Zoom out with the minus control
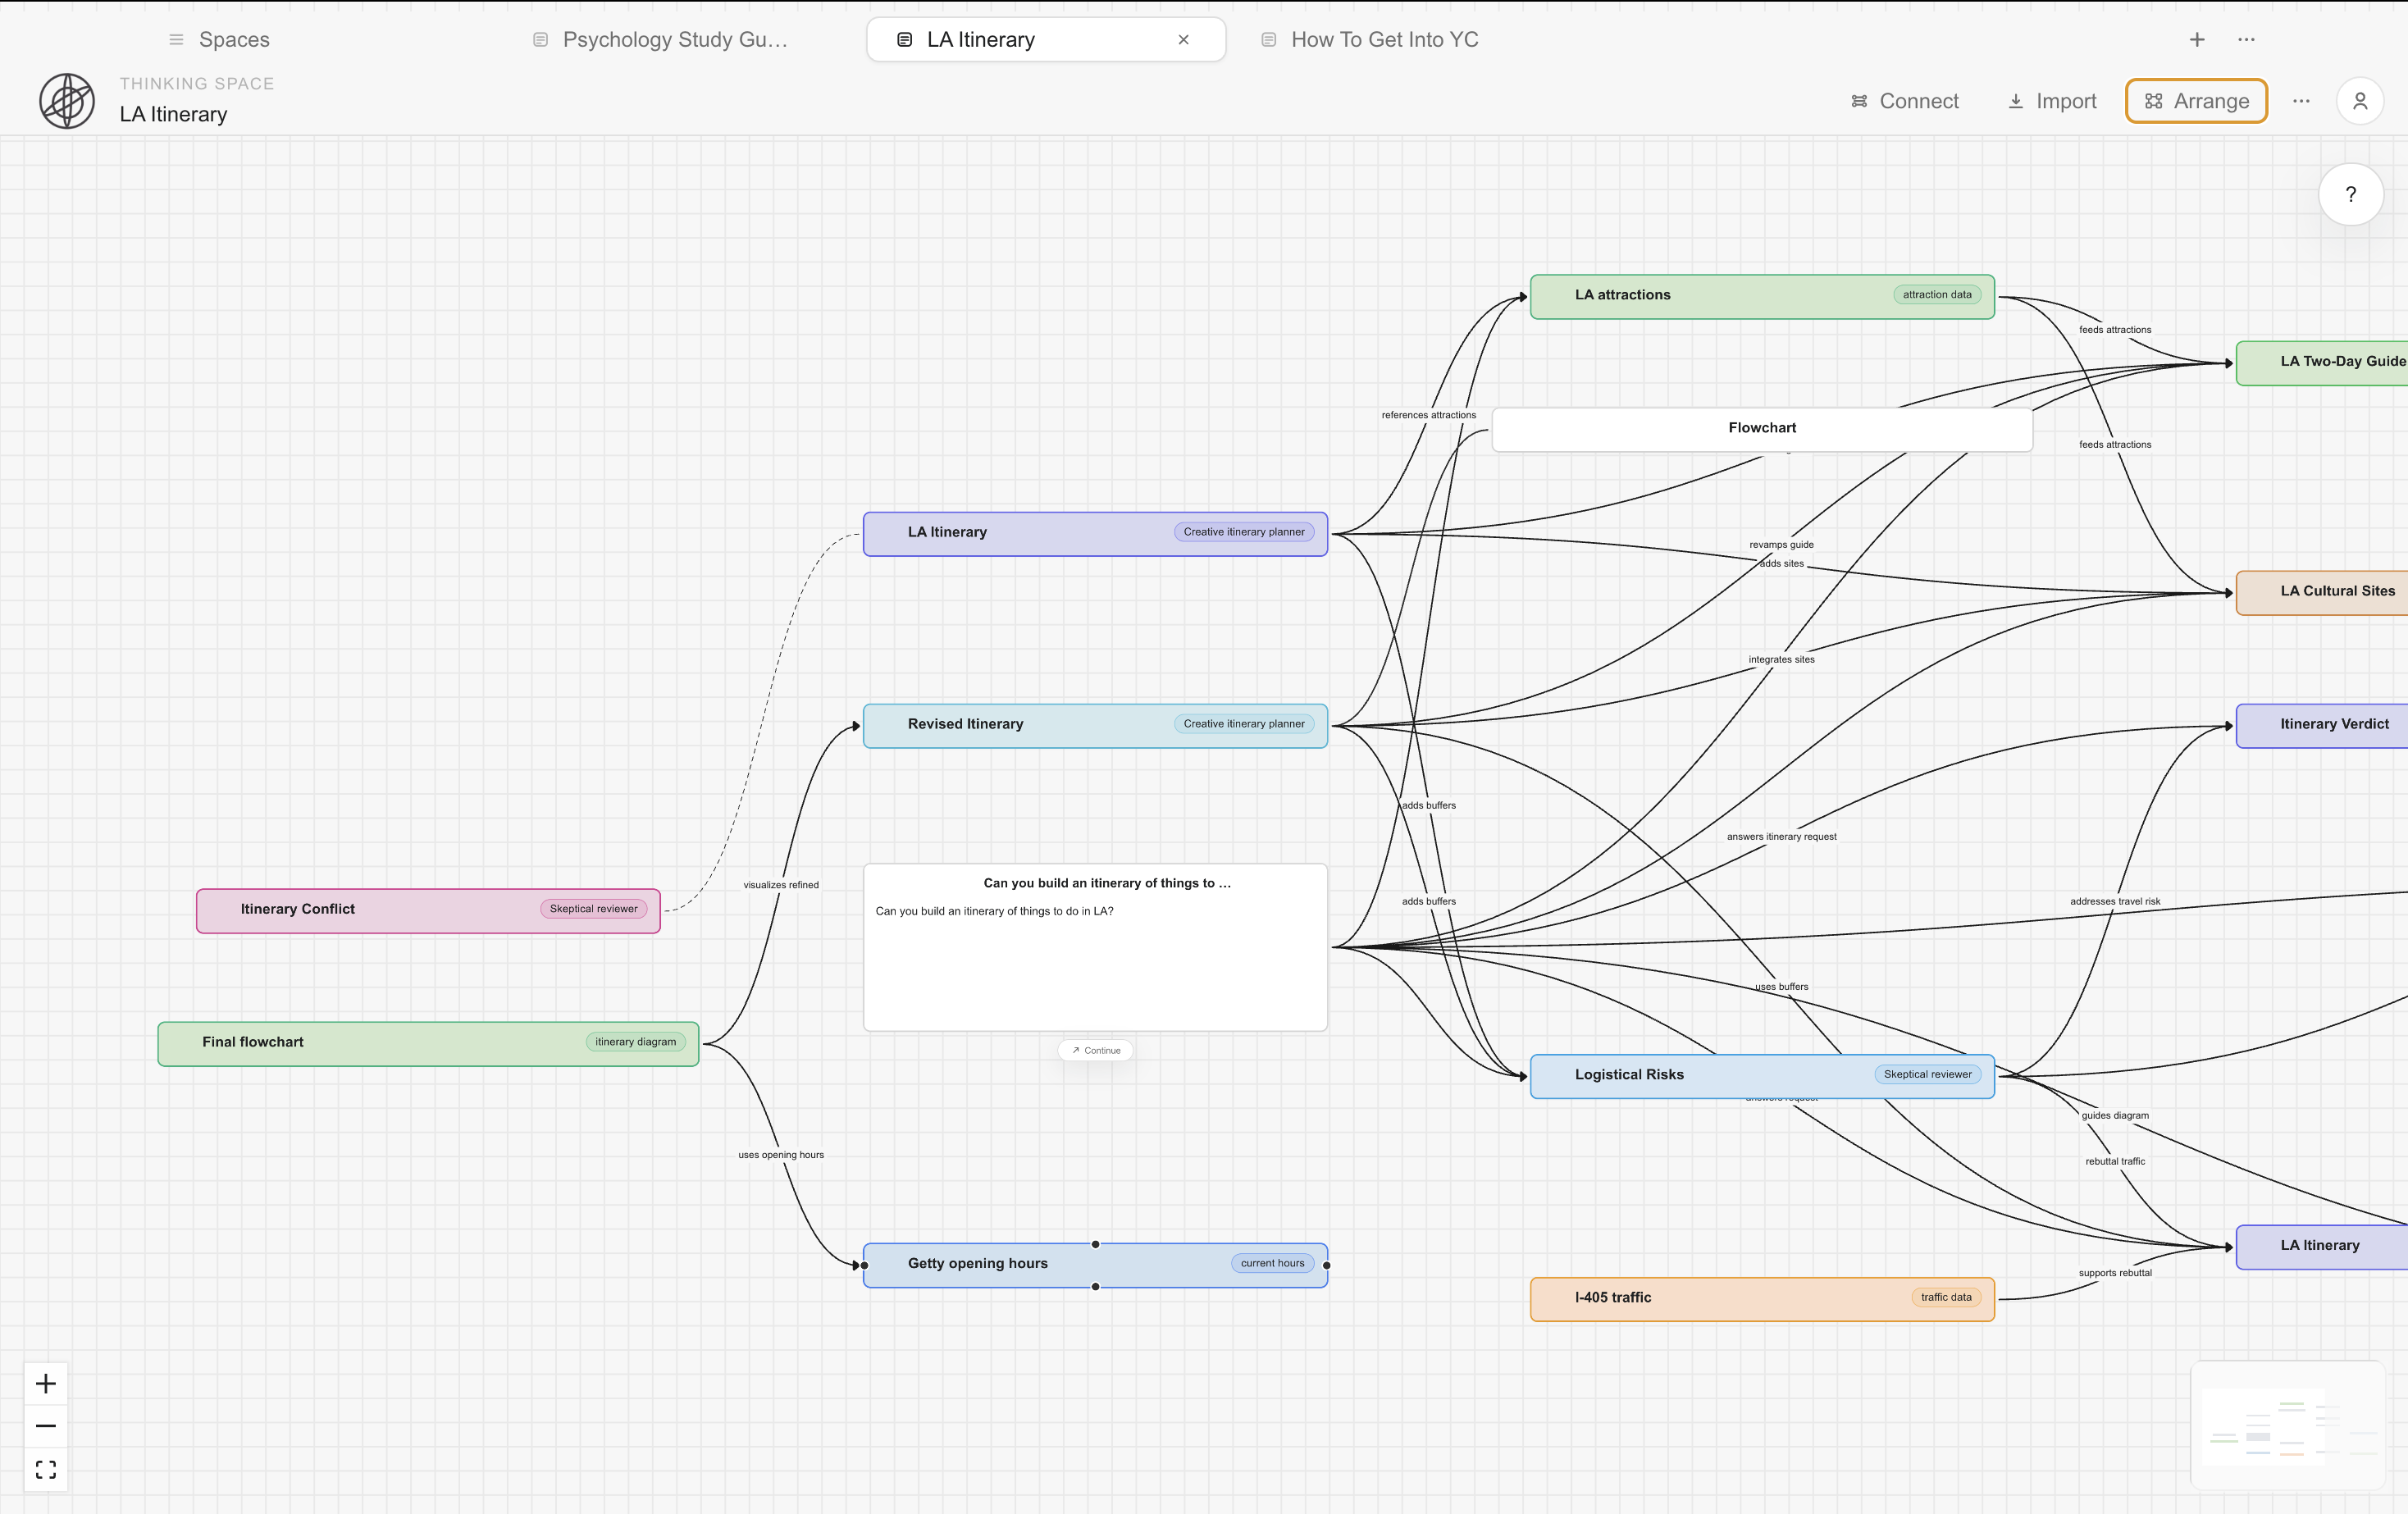The width and height of the screenshot is (2408, 1514). [x=46, y=1426]
